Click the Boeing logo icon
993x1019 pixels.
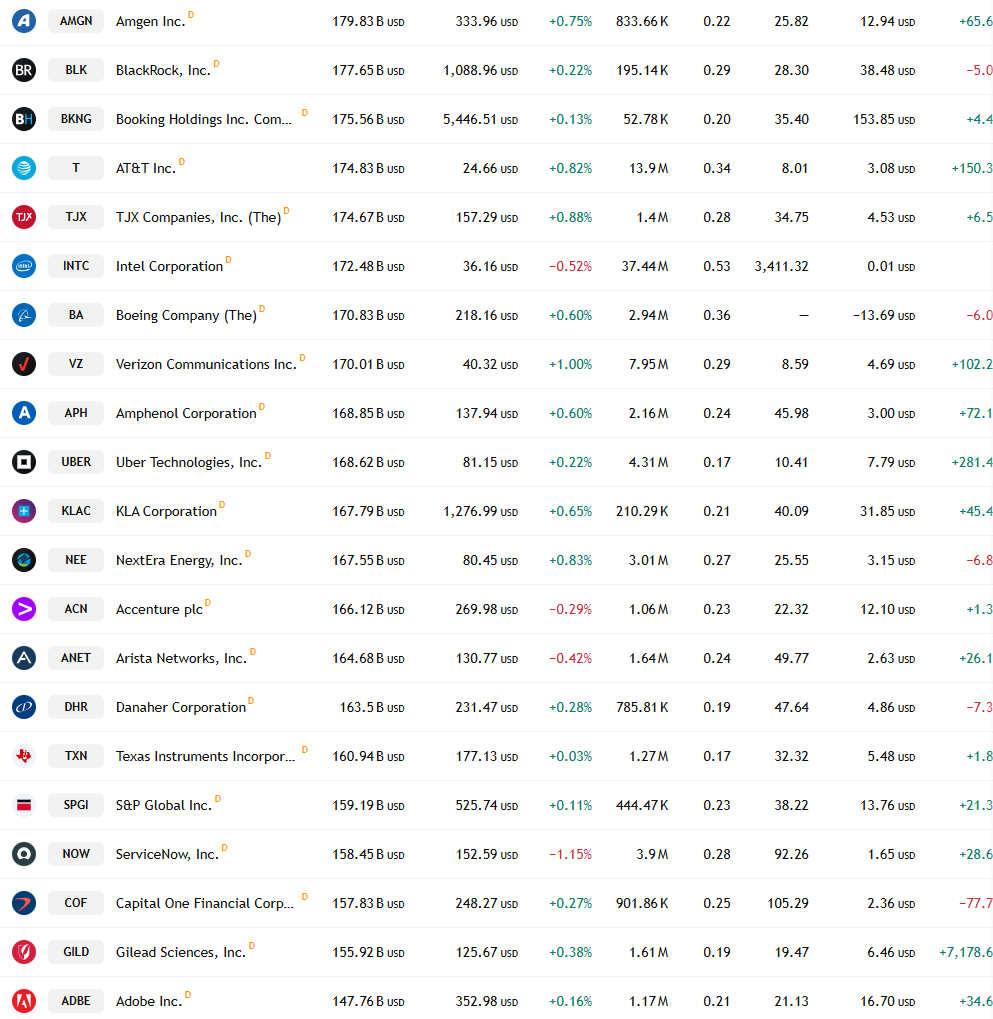24,315
